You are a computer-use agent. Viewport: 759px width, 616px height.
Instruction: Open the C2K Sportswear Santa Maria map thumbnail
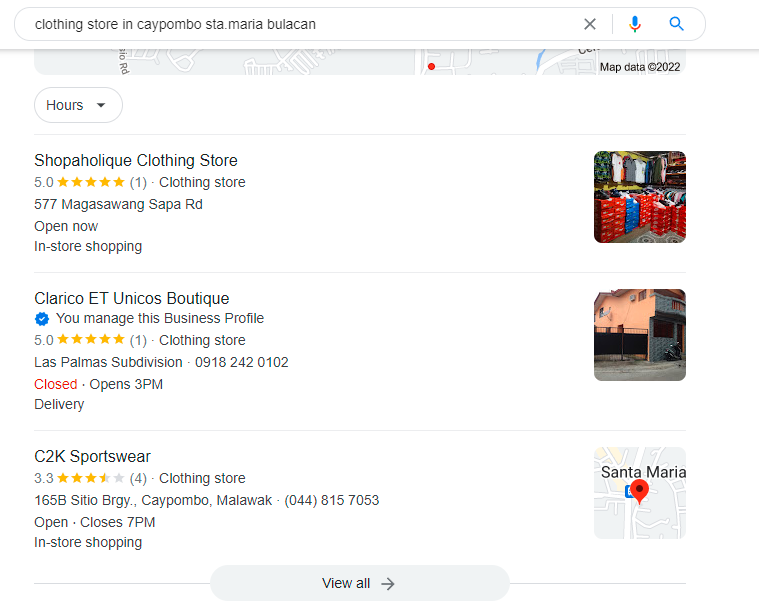(640, 493)
